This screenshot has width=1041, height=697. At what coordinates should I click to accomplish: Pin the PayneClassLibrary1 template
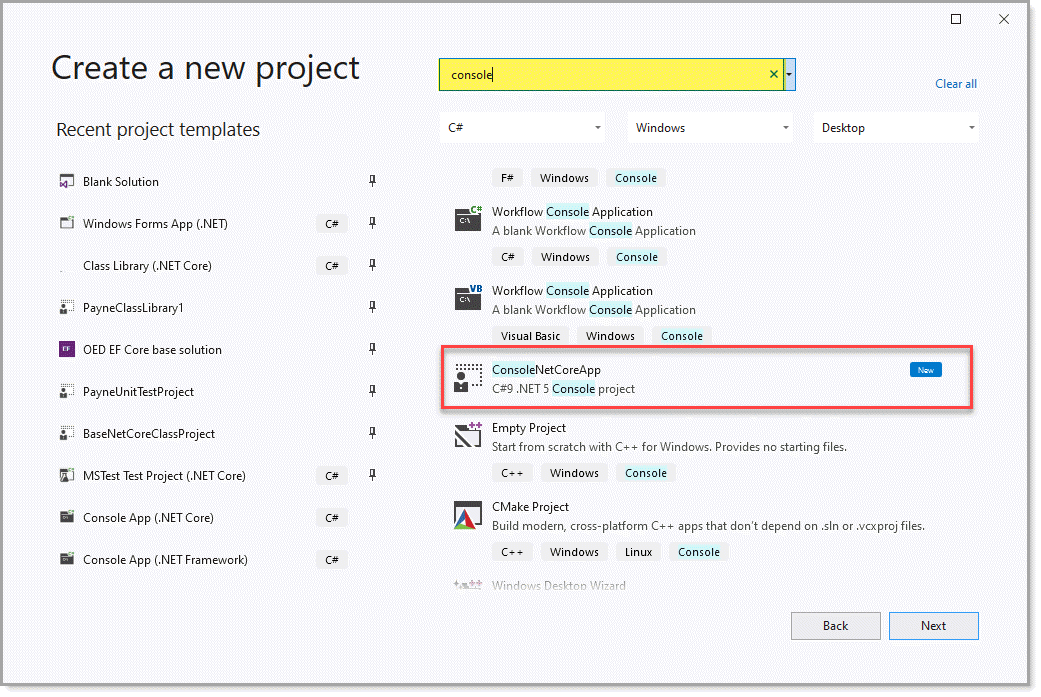coord(372,307)
